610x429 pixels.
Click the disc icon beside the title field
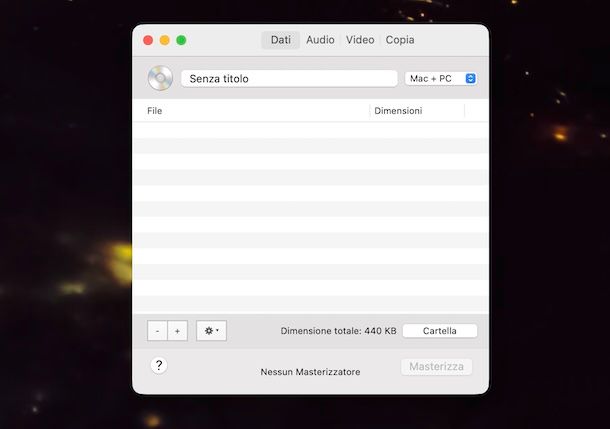[160, 78]
